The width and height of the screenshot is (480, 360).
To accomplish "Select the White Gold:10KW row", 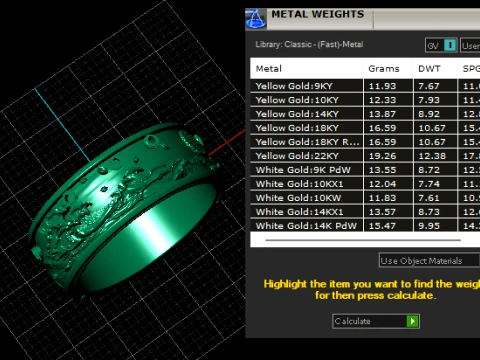I will point(365,198).
